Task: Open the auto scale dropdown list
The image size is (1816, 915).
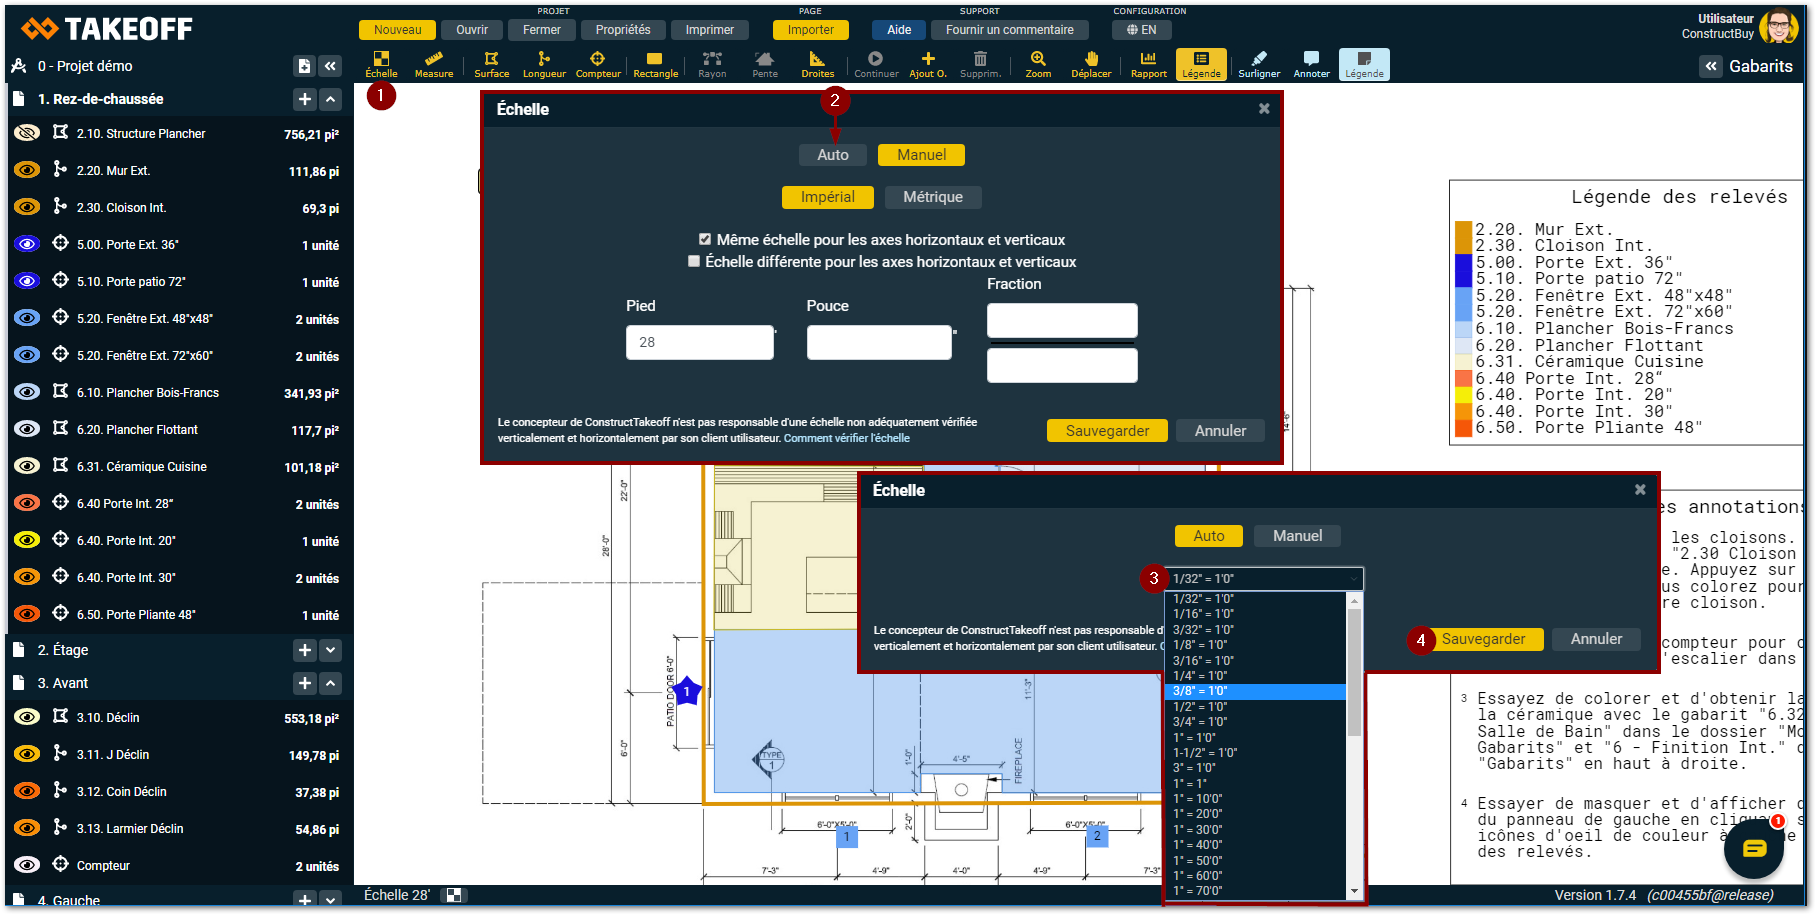Action: pyautogui.click(x=1265, y=578)
